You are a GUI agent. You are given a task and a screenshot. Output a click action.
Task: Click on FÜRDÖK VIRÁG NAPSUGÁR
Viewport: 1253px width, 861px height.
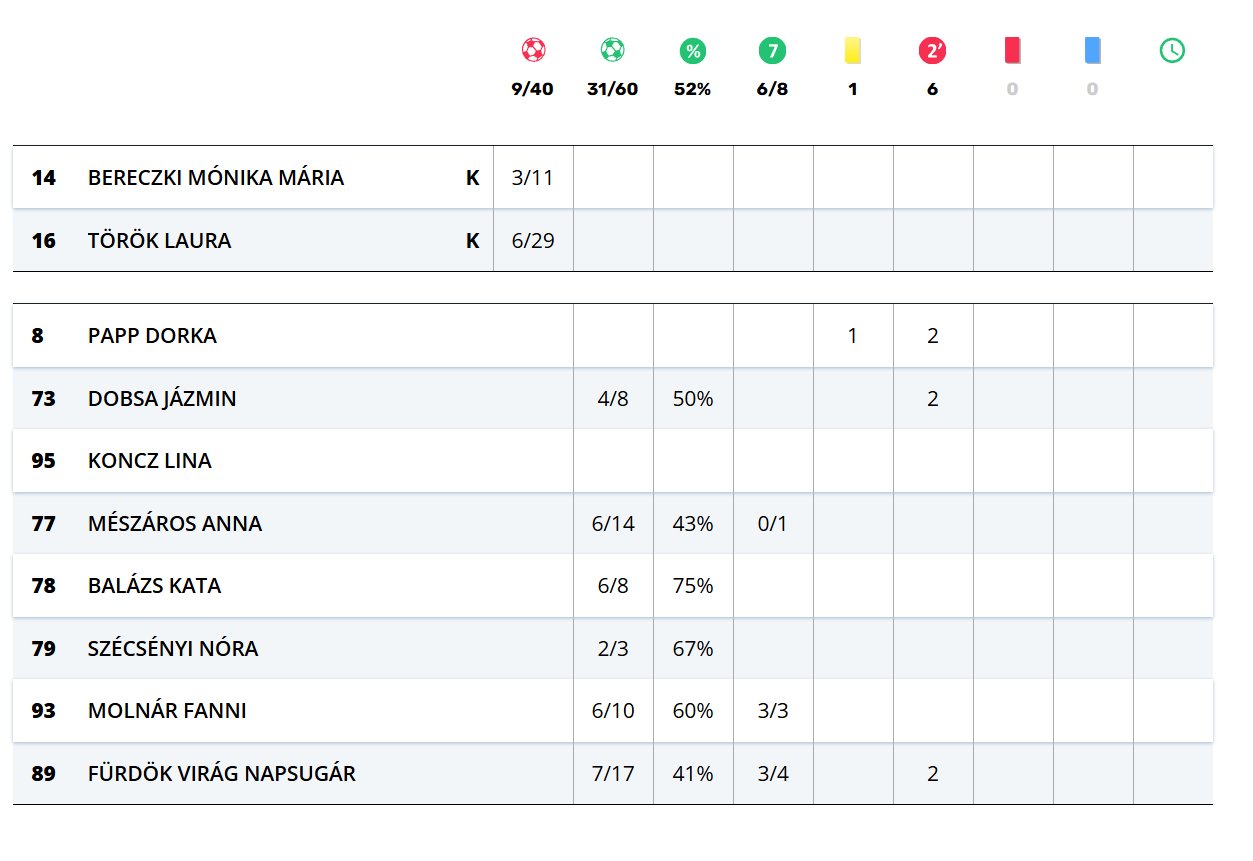(x=222, y=774)
